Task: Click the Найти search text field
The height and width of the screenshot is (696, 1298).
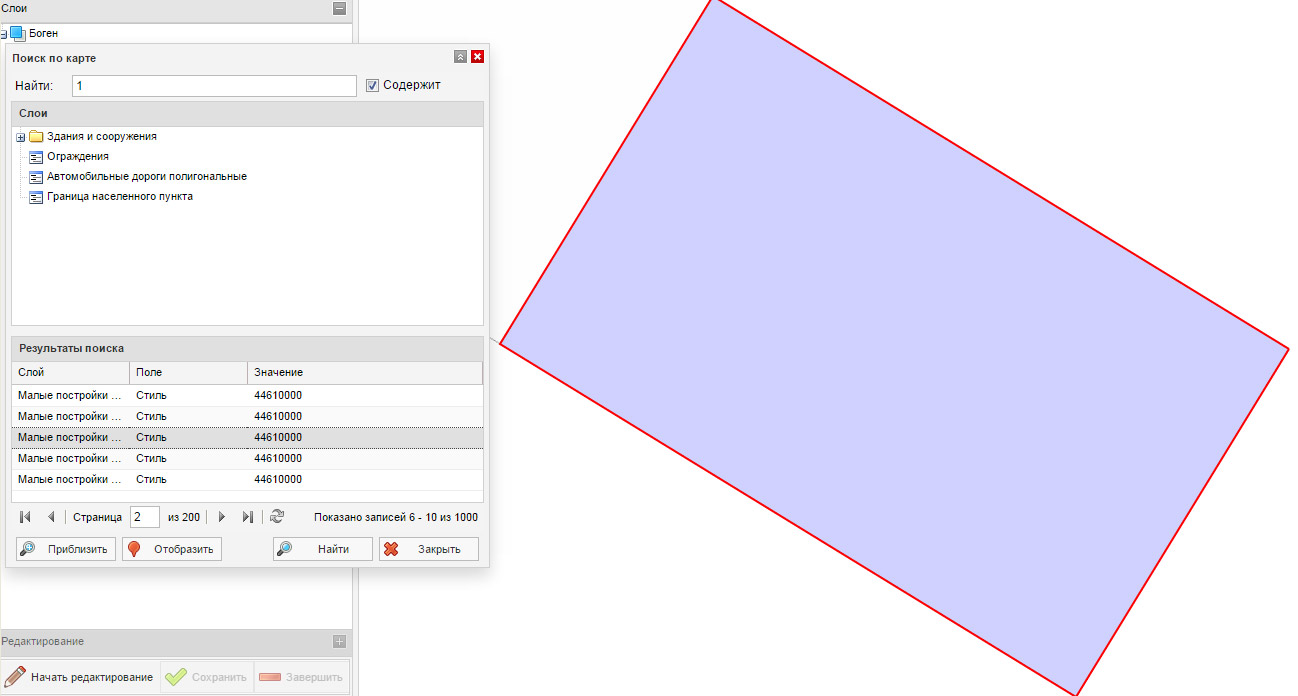Action: tap(214, 86)
